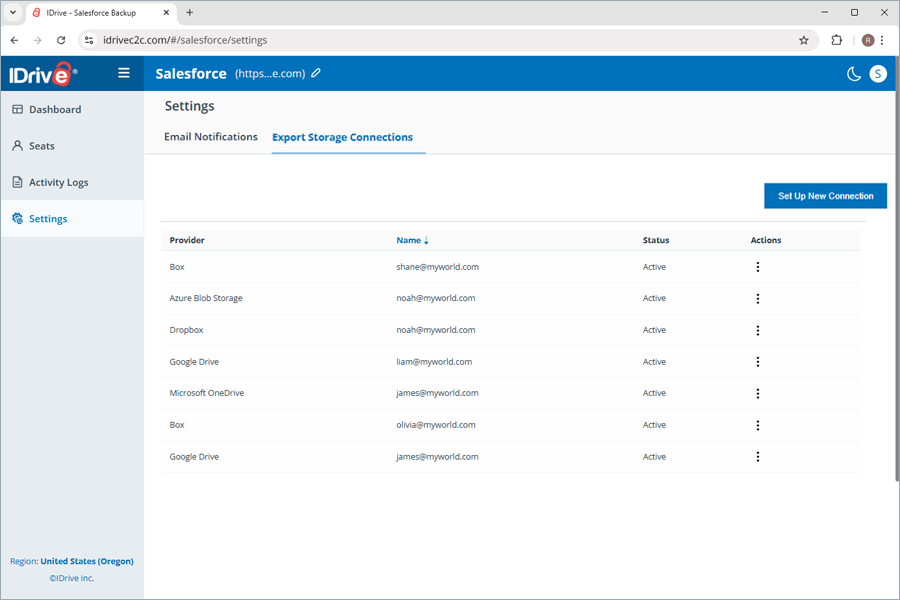
Task: Toggle dark mode with the moon icon
Action: click(854, 73)
